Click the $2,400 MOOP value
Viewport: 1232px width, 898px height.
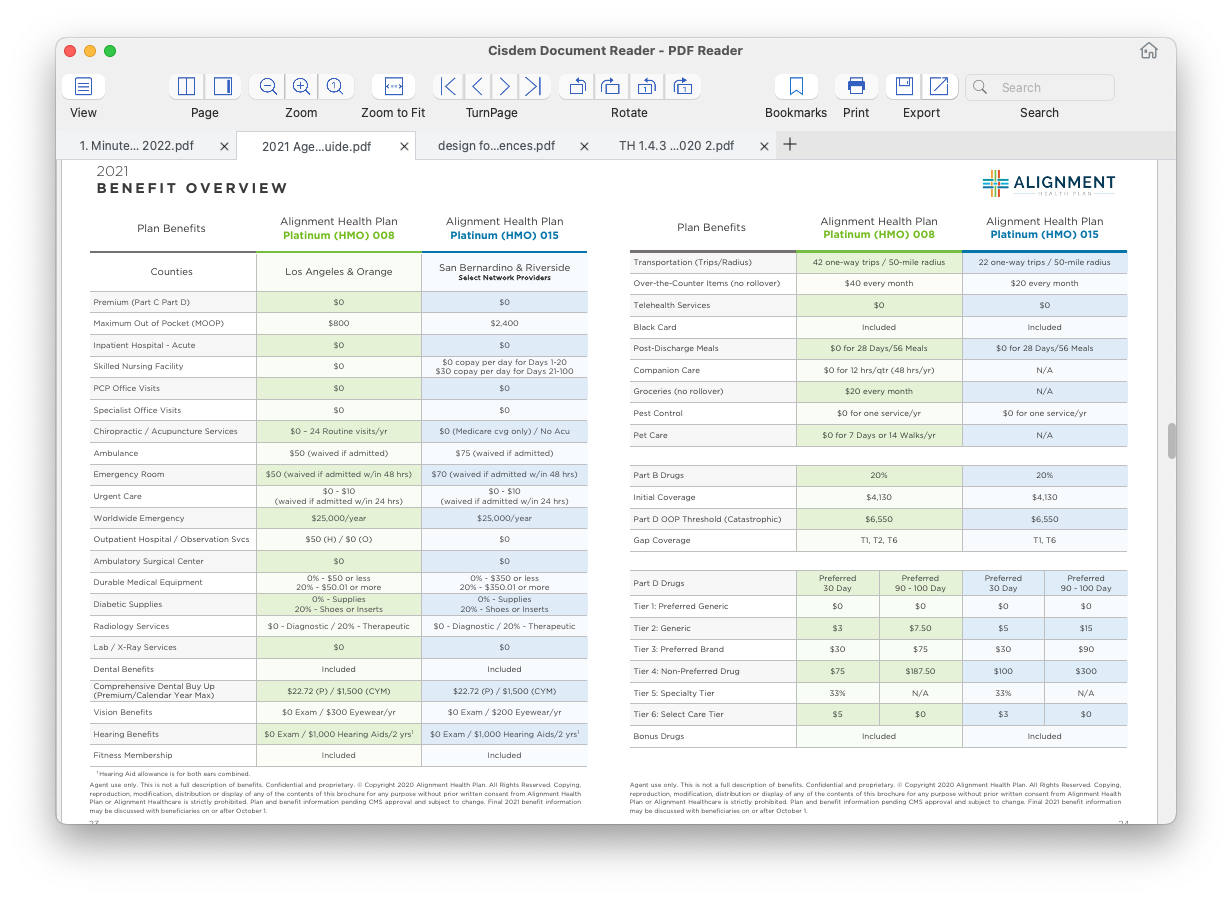[x=504, y=323]
